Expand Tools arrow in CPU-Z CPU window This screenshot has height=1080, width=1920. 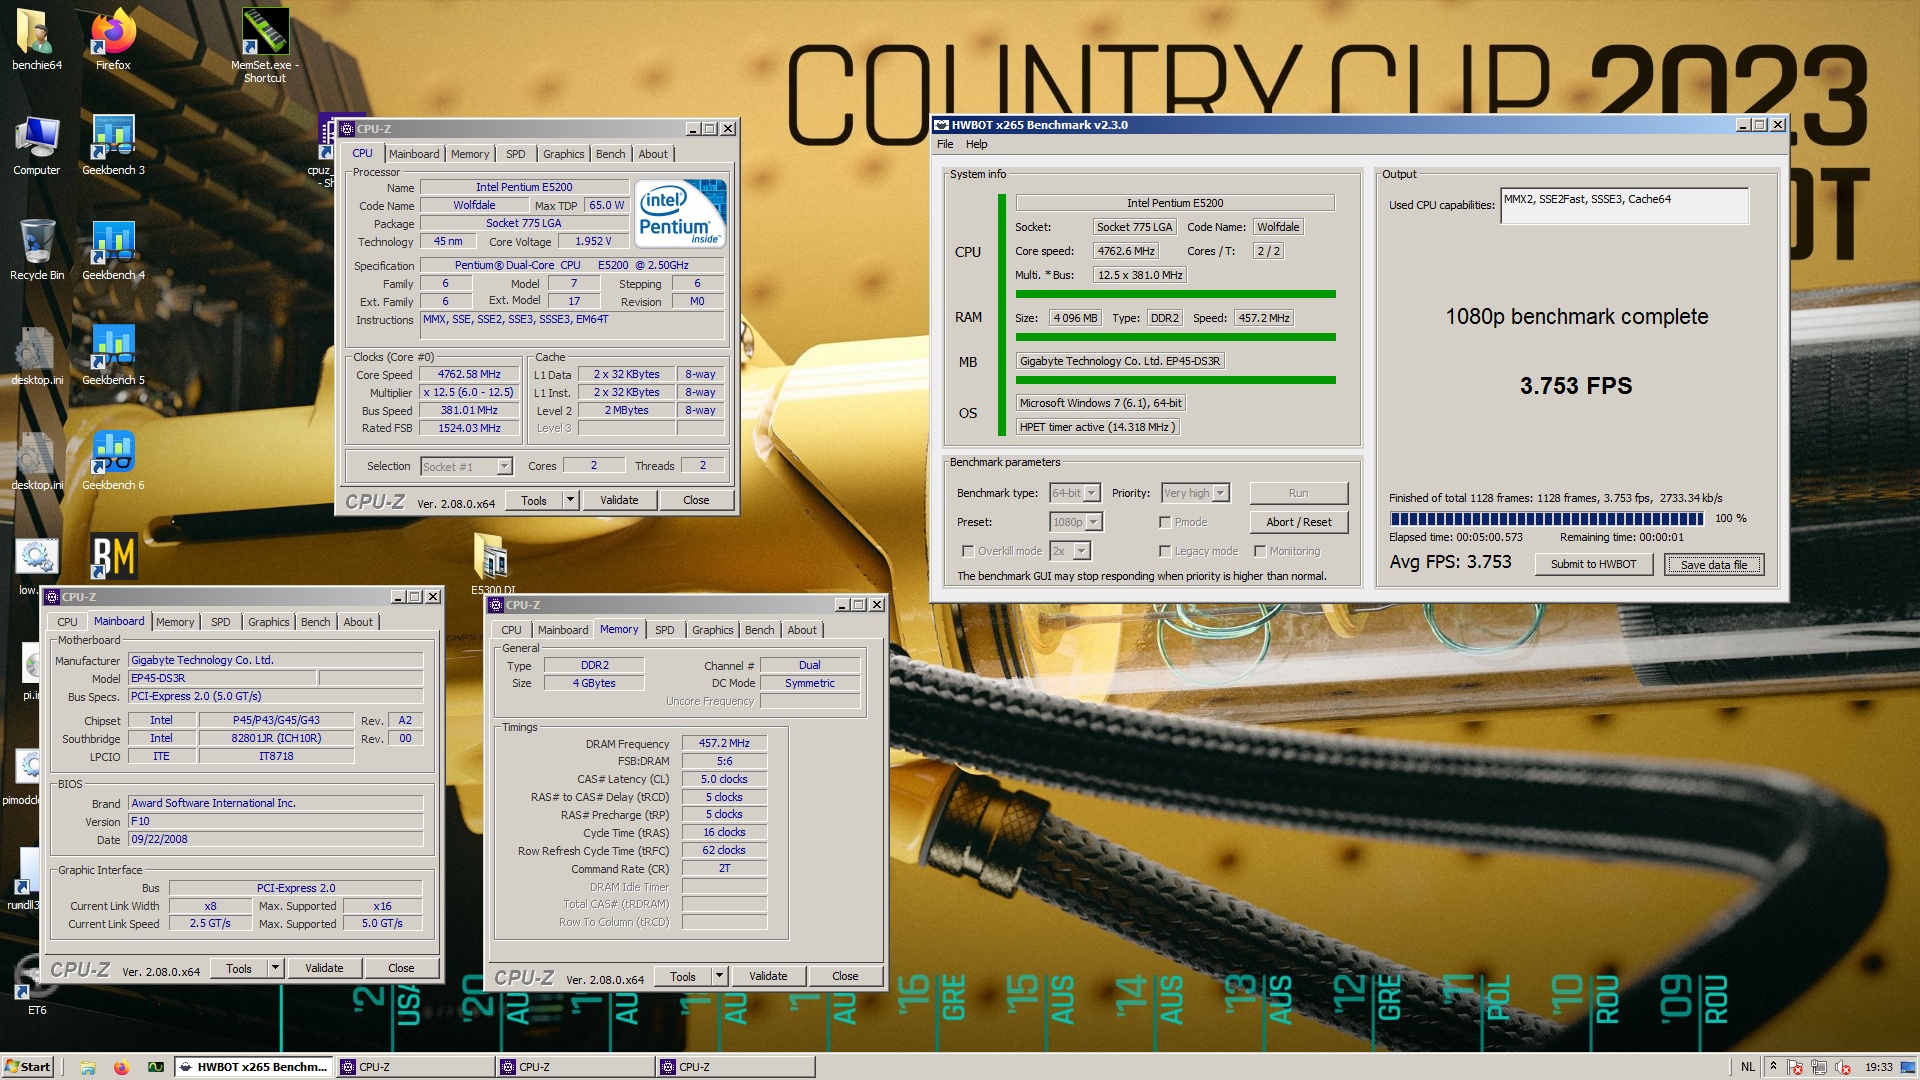click(570, 500)
